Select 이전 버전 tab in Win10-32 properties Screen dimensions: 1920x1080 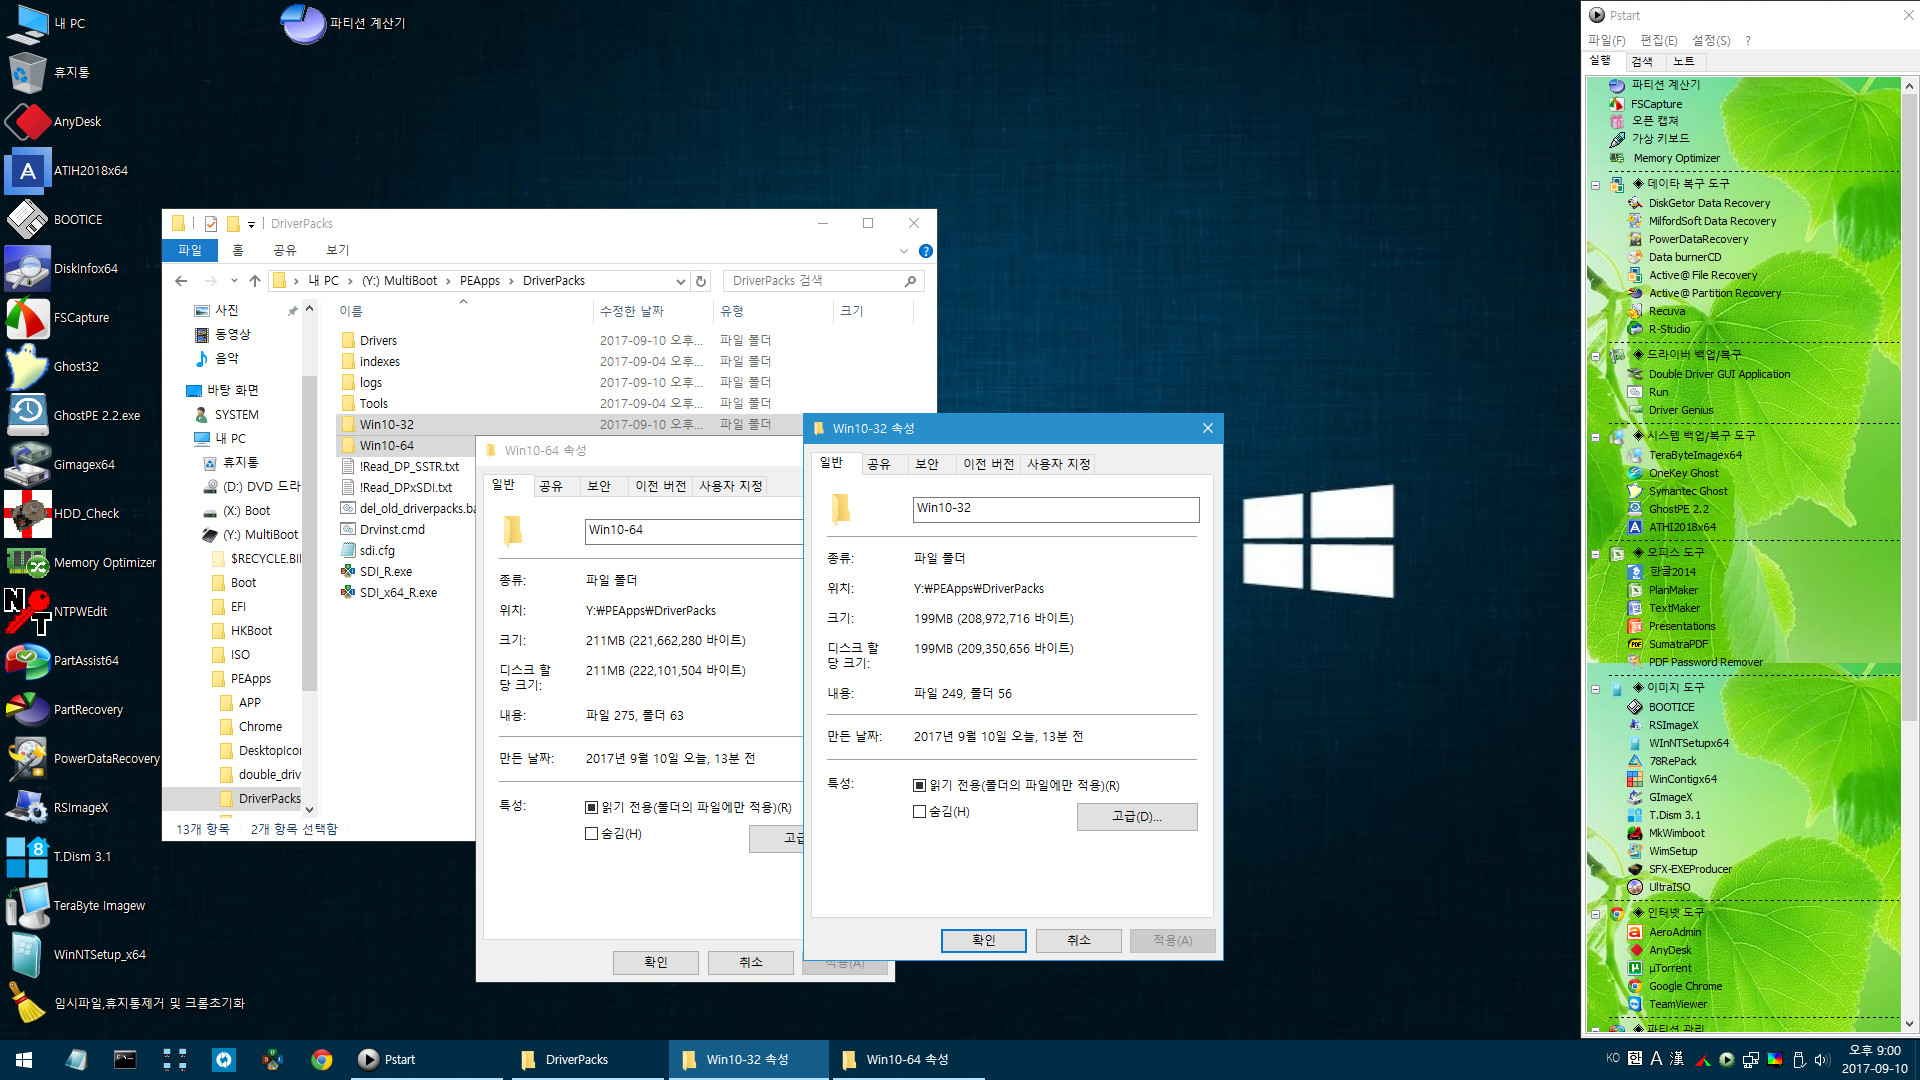(988, 464)
